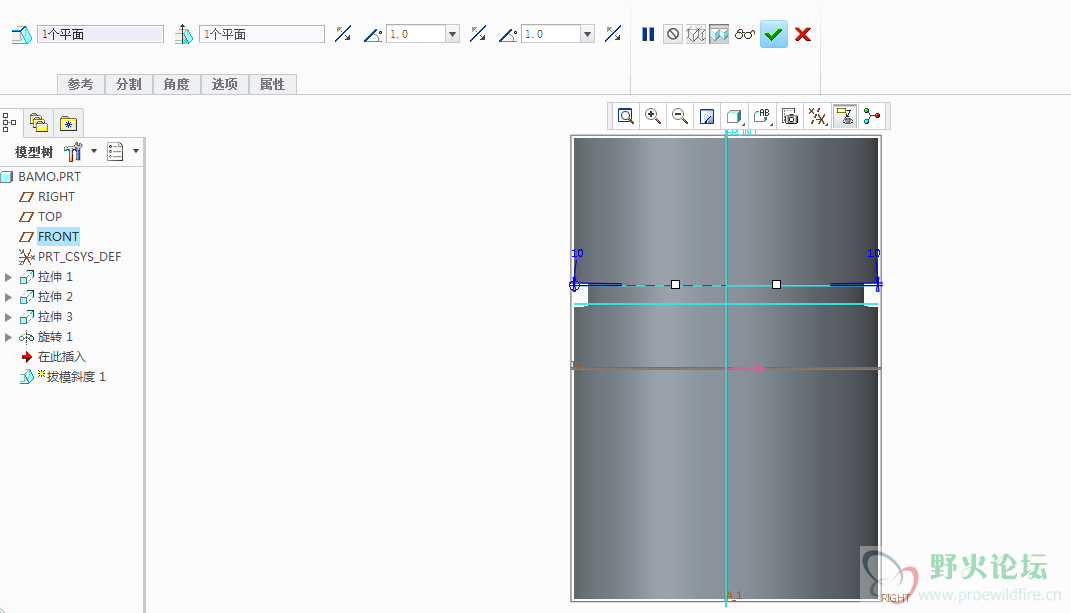Pause the draft feature tool
Viewport: 1071px width, 613px height.
(648, 34)
